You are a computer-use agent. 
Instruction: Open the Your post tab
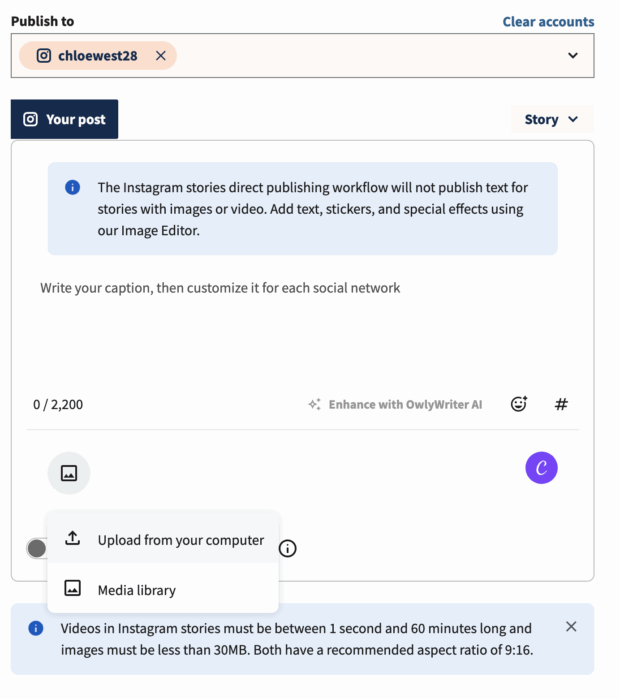tap(64, 119)
